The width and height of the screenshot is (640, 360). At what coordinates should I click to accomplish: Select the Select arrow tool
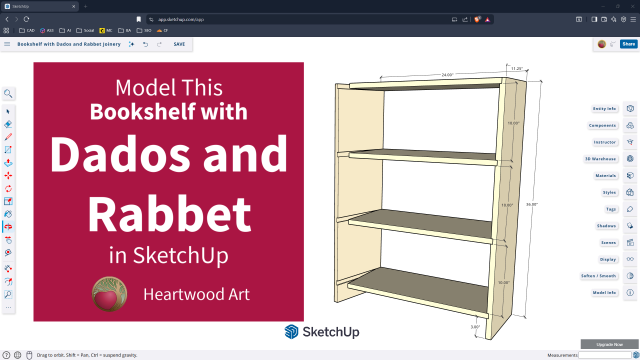coord(8,111)
